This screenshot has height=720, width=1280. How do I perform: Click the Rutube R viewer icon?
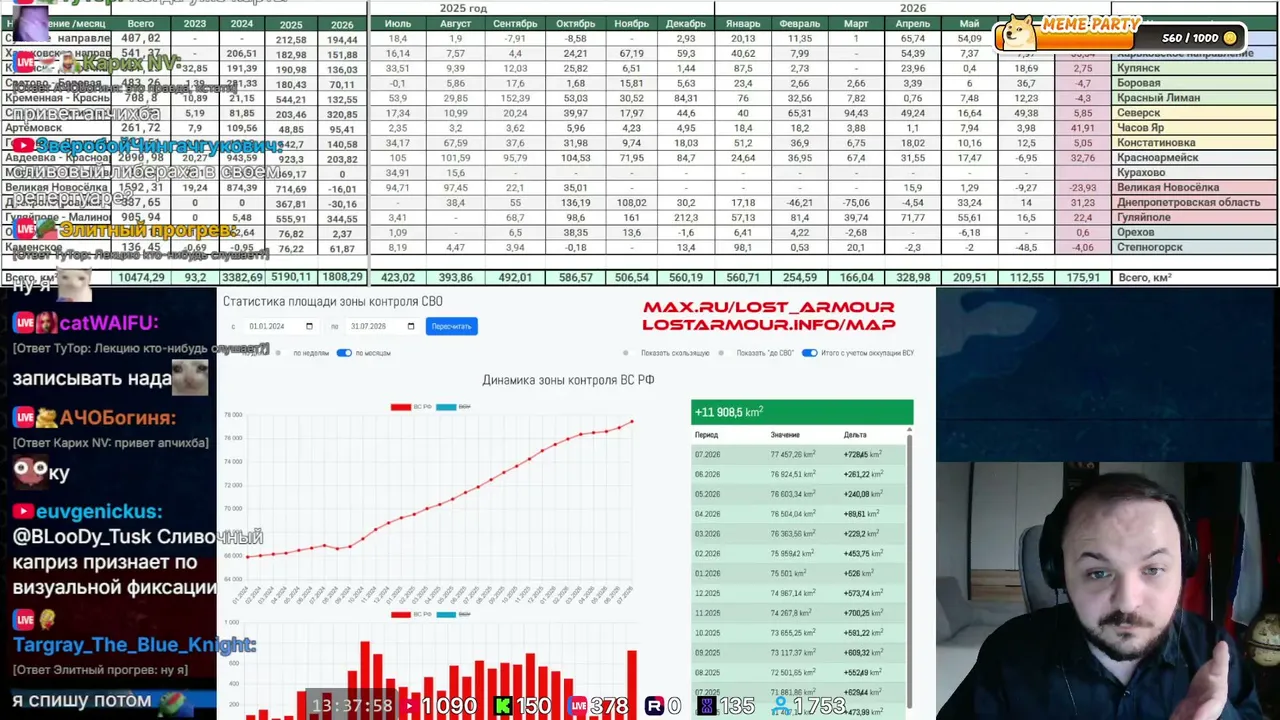(x=655, y=706)
